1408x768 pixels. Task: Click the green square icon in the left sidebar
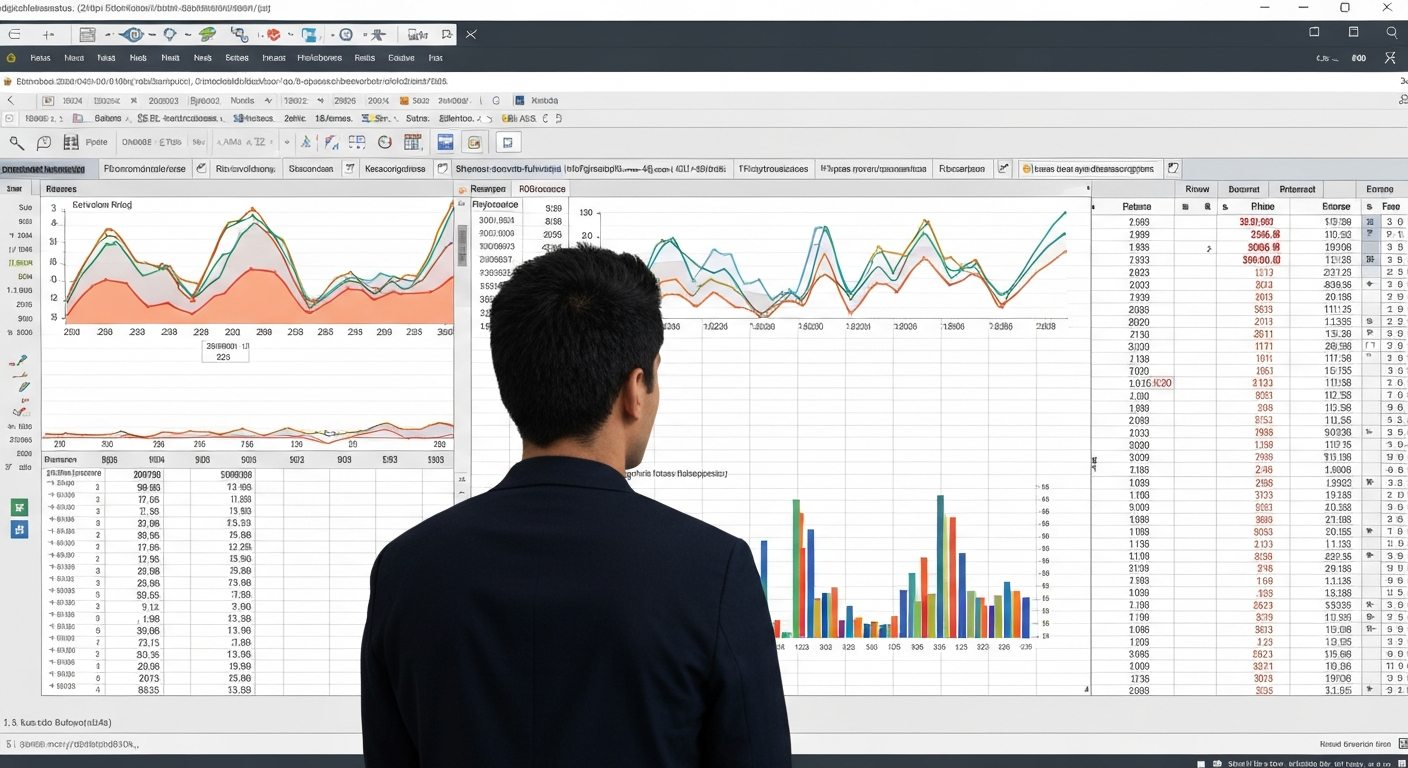[x=19, y=508]
